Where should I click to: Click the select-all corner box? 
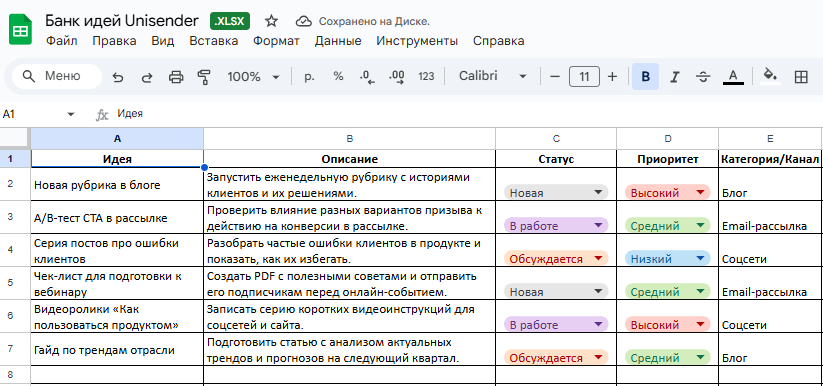click(15, 139)
